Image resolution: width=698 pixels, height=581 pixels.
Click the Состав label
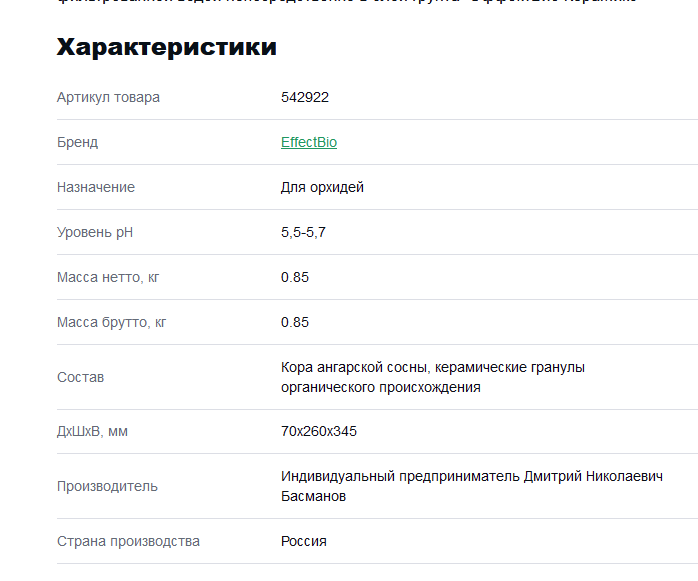point(81,377)
